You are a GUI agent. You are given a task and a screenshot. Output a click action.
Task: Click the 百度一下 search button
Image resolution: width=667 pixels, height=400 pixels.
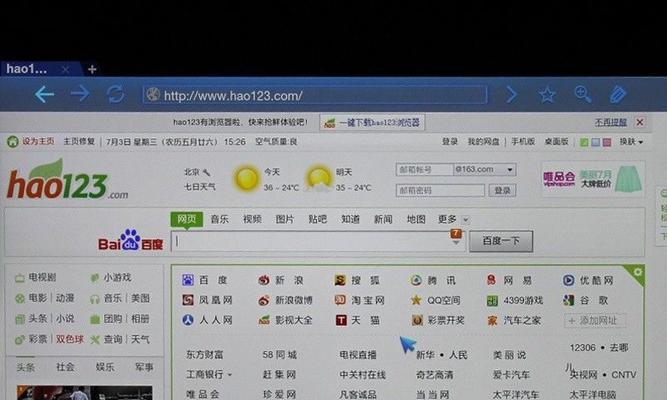[x=501, y=241]
